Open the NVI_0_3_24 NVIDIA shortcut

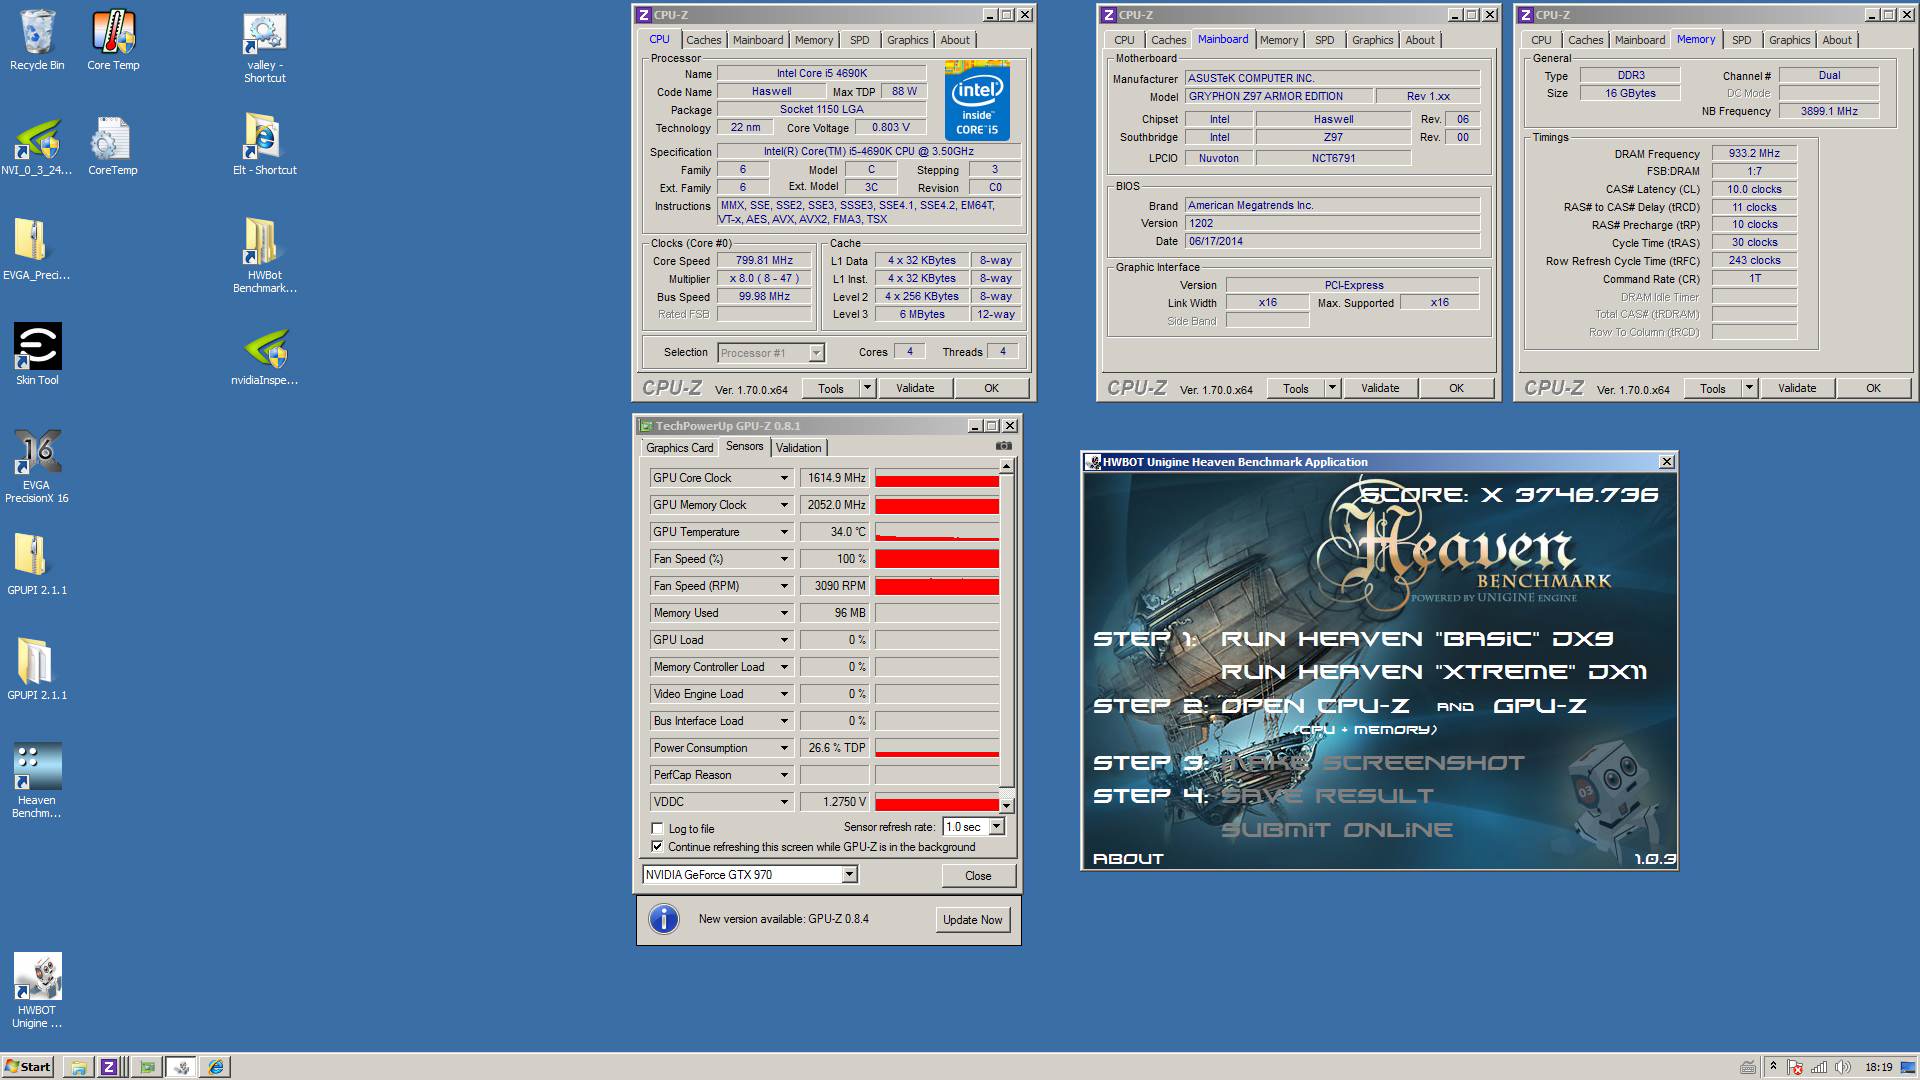click(37, 146)
